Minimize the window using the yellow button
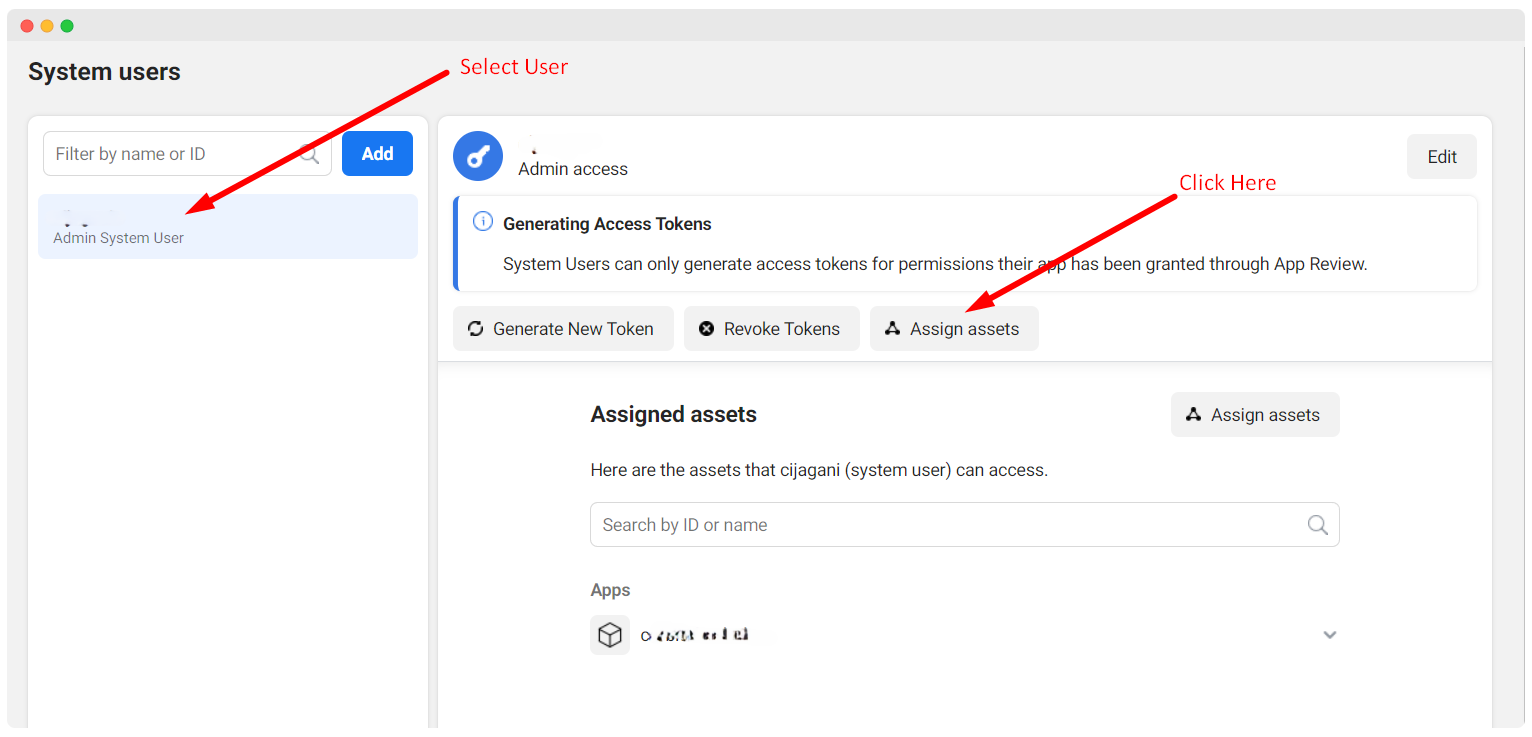 [47, 26]
